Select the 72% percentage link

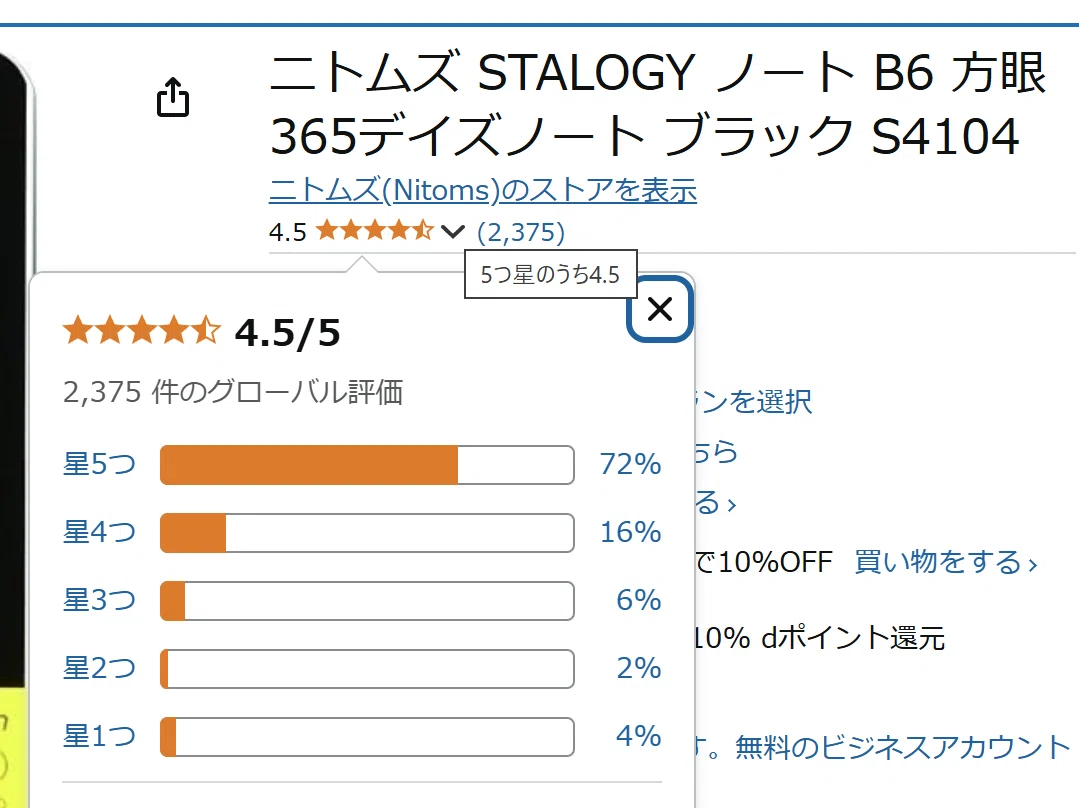pos(630,465)
